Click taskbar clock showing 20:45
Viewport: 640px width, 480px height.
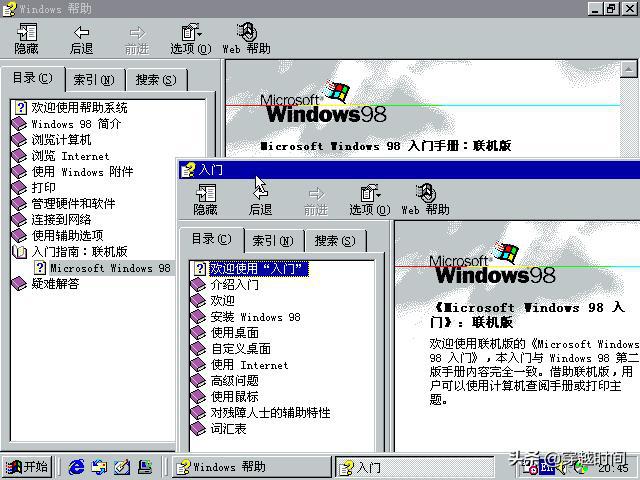point(614,468)
